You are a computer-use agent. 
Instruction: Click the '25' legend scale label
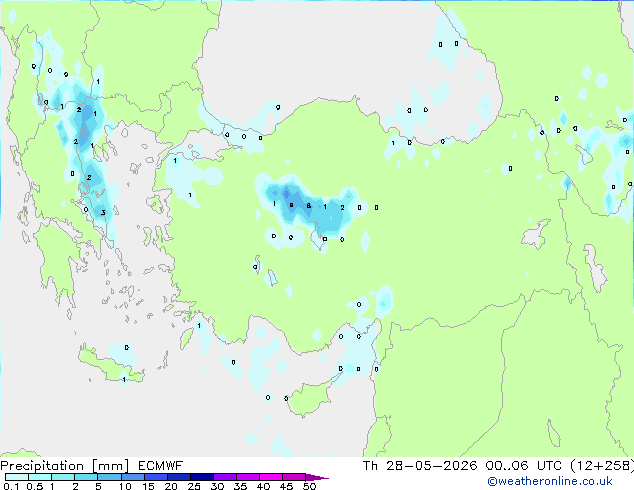[x=194, y=486]
